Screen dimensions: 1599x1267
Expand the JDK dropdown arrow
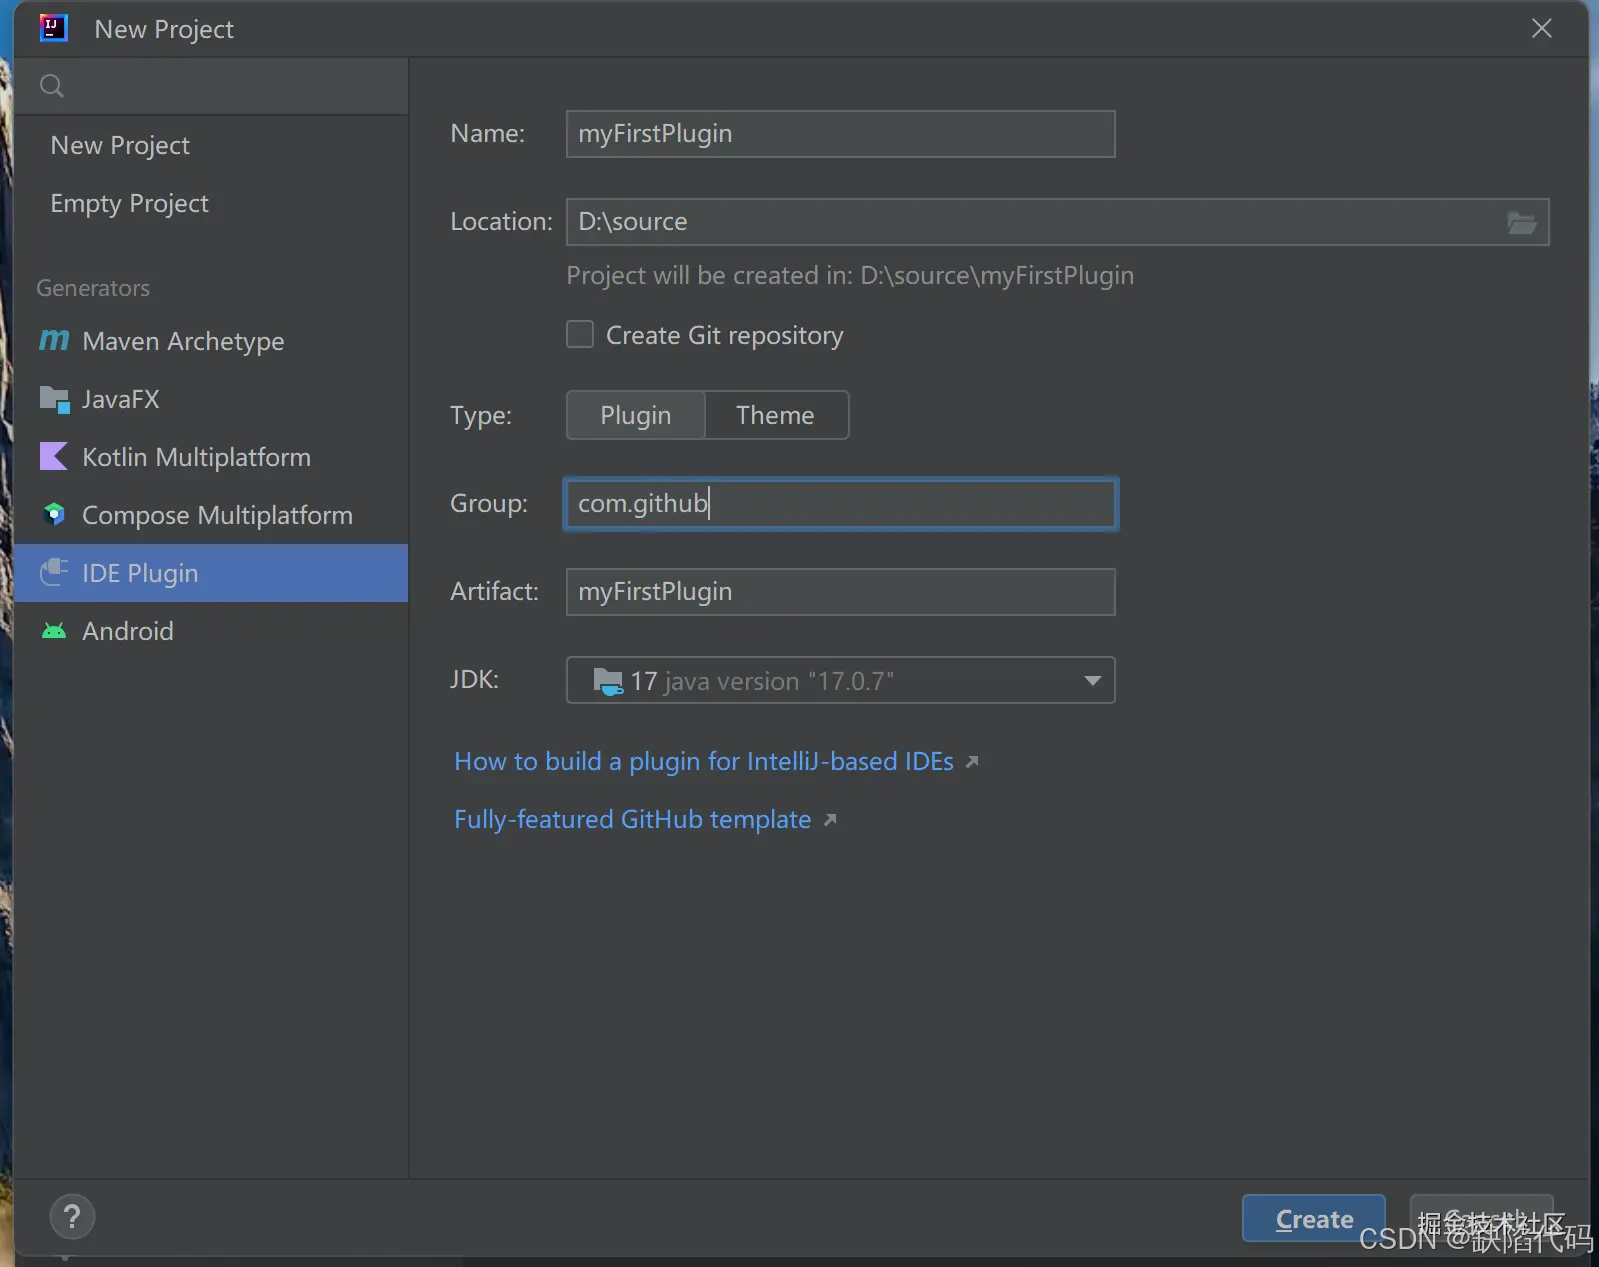click(1092, 681)
